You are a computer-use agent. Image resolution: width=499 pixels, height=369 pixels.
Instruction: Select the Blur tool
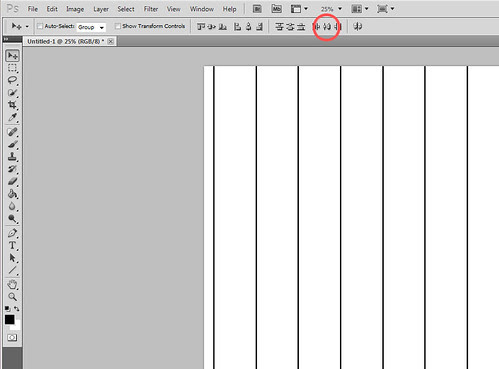[12, 206]
